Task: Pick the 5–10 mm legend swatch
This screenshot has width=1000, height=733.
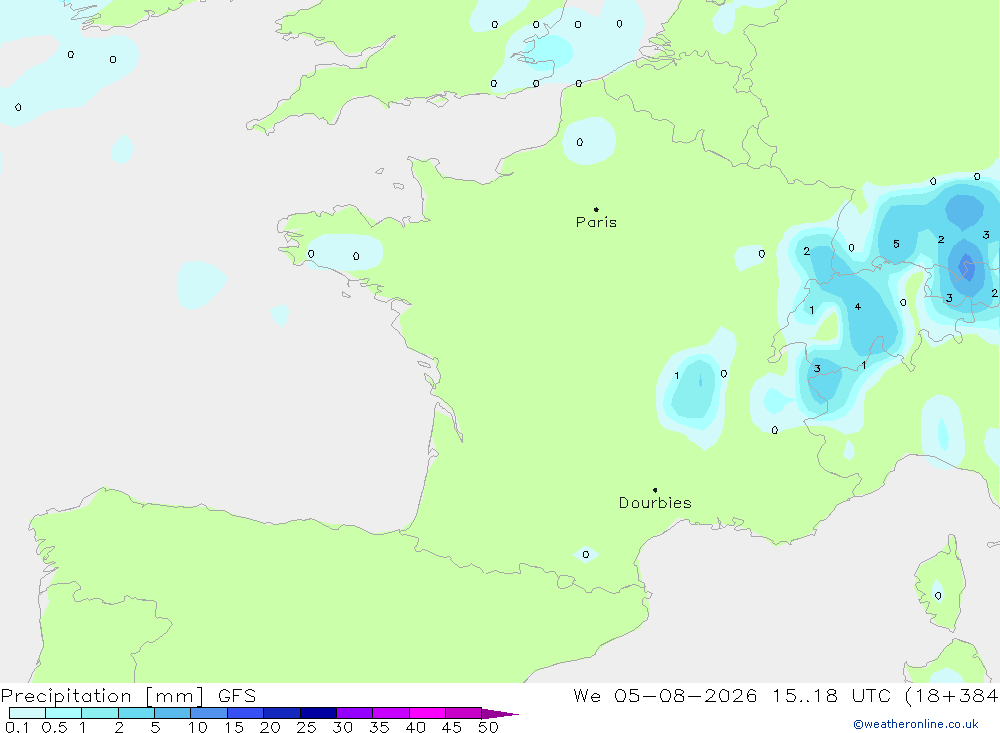Action: point(173,713)
